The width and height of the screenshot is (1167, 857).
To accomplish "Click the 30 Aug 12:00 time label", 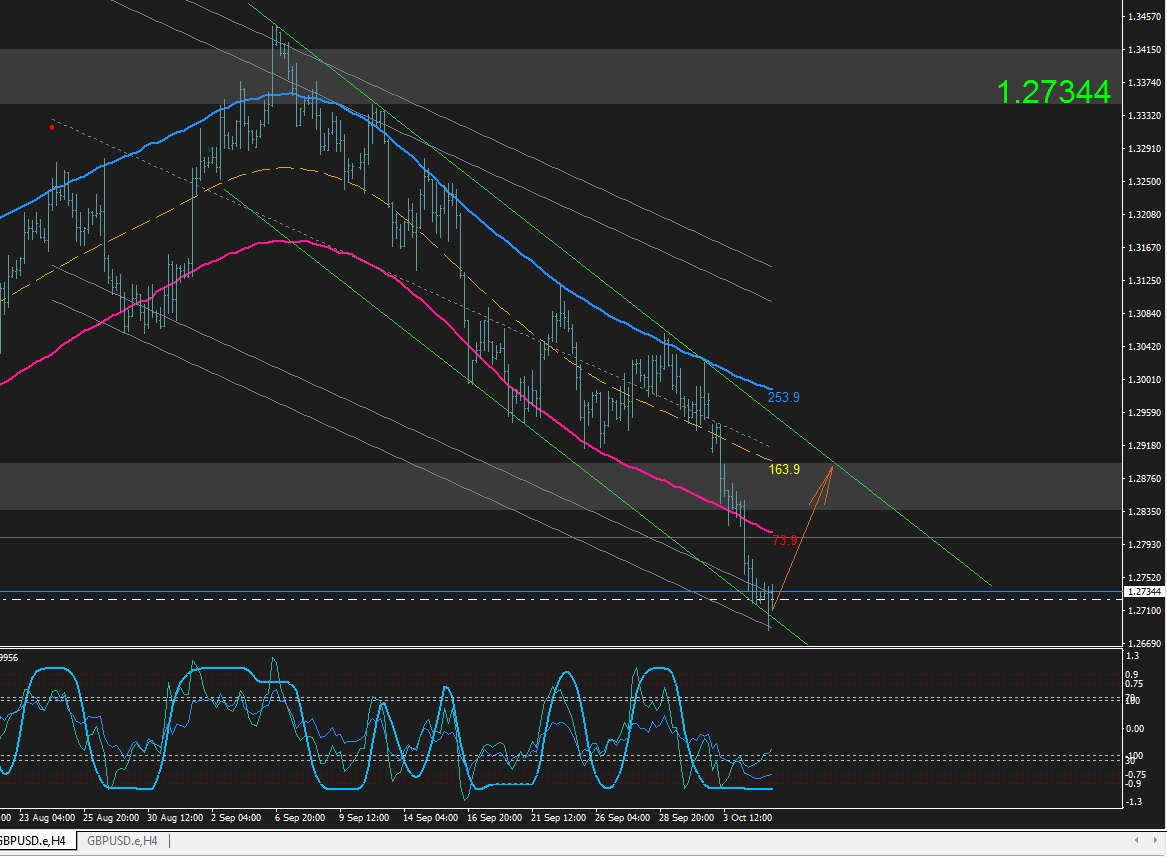I will pyautogui.click(x=175, y=818).
